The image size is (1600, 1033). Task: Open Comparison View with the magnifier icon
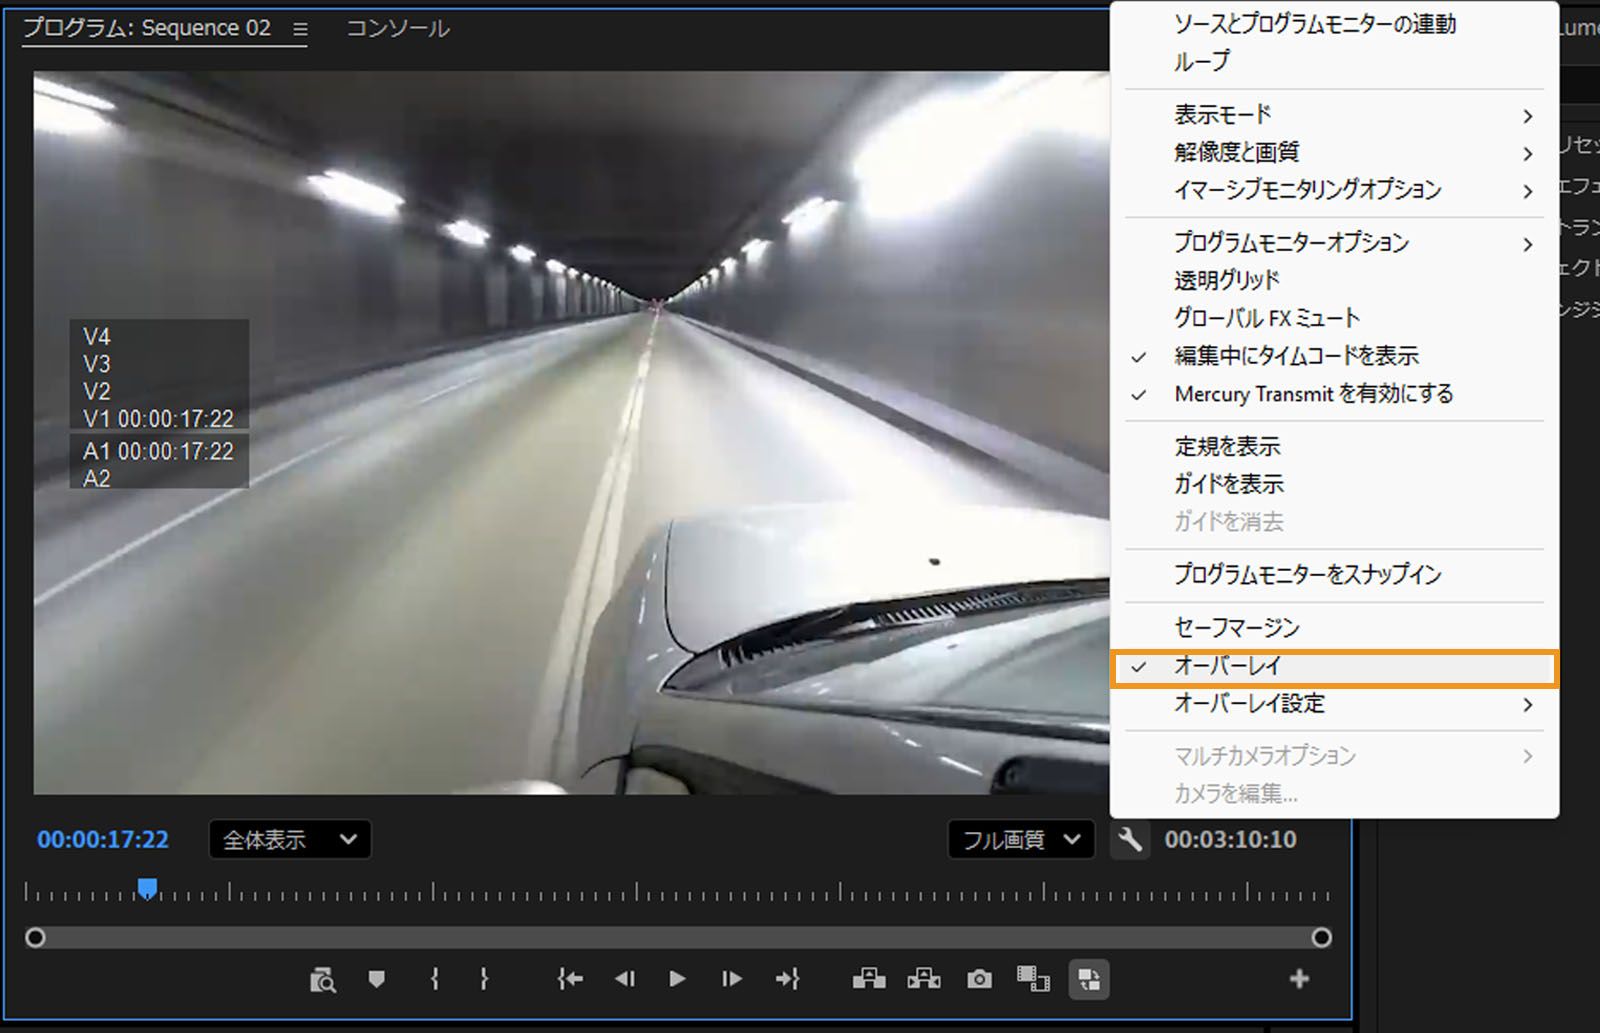point(322,979)
